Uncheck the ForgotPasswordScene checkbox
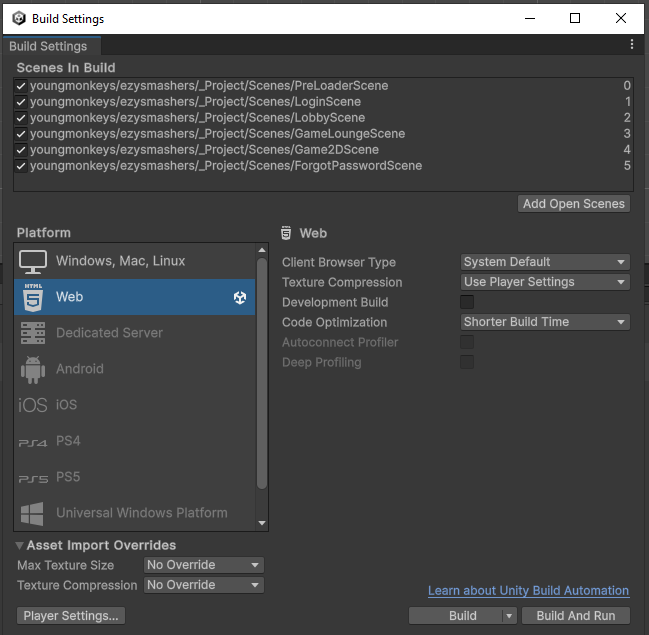This screenshot has height=635, width=649. (x=21, y=166)
